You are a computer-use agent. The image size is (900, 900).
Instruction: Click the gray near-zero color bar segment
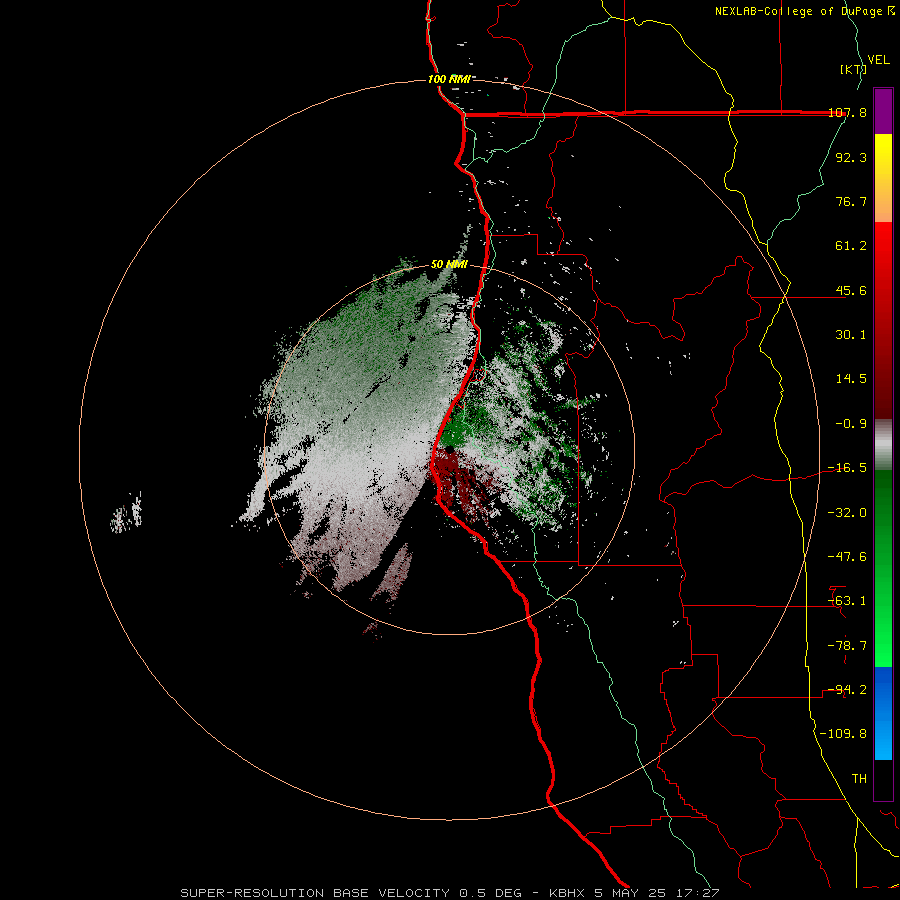click(883, 445)
